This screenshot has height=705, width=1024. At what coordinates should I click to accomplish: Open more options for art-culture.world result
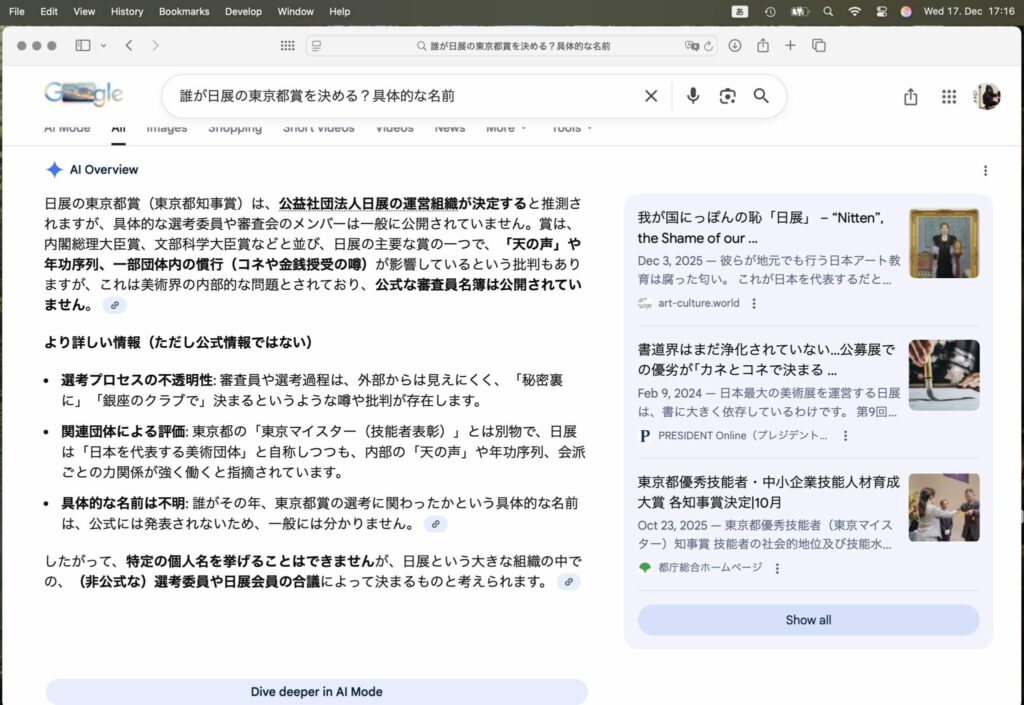(754, 303)
